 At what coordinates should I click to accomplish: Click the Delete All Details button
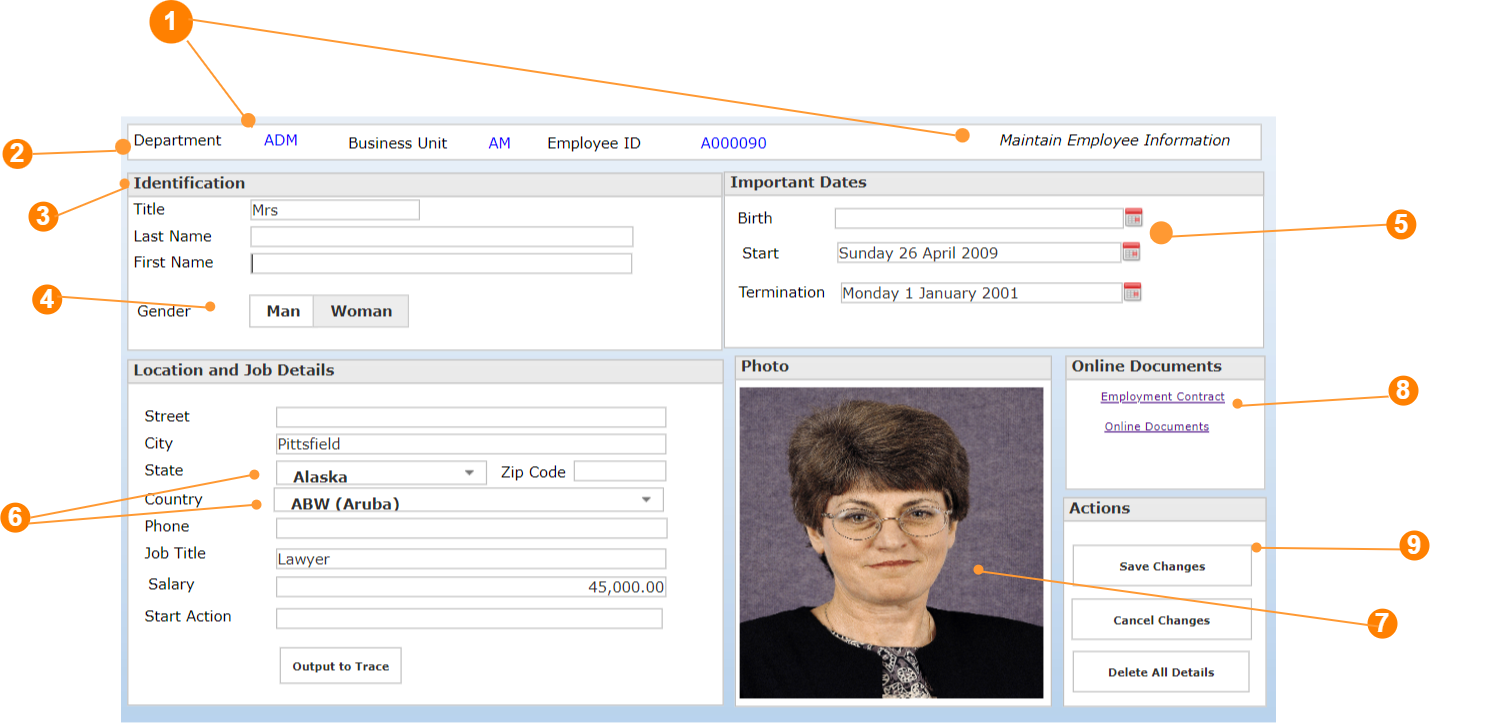coord(1160,672)
